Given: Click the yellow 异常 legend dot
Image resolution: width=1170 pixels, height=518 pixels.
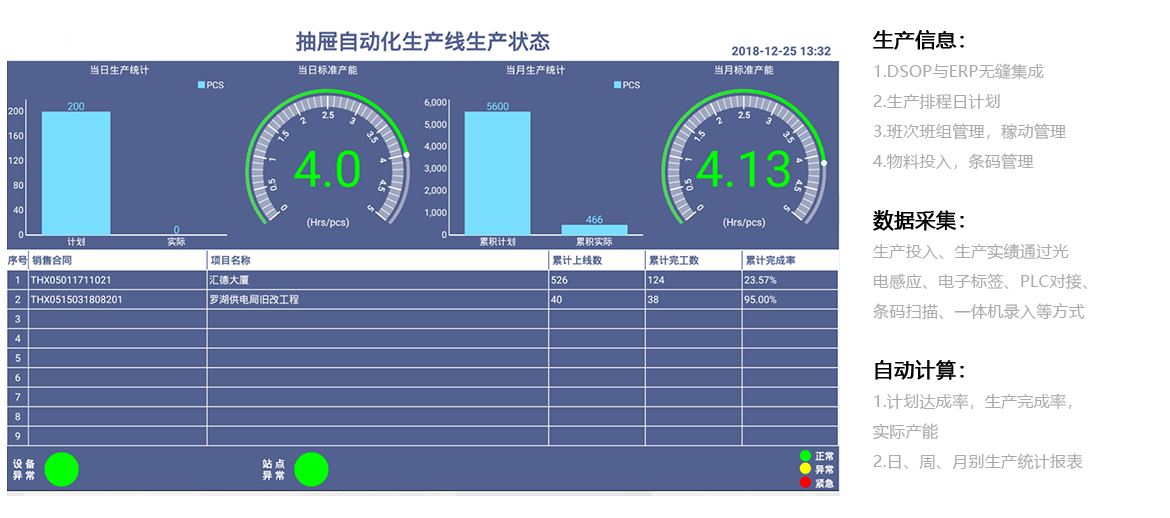Looking at the screenshot, I should (x=805, y=469).
